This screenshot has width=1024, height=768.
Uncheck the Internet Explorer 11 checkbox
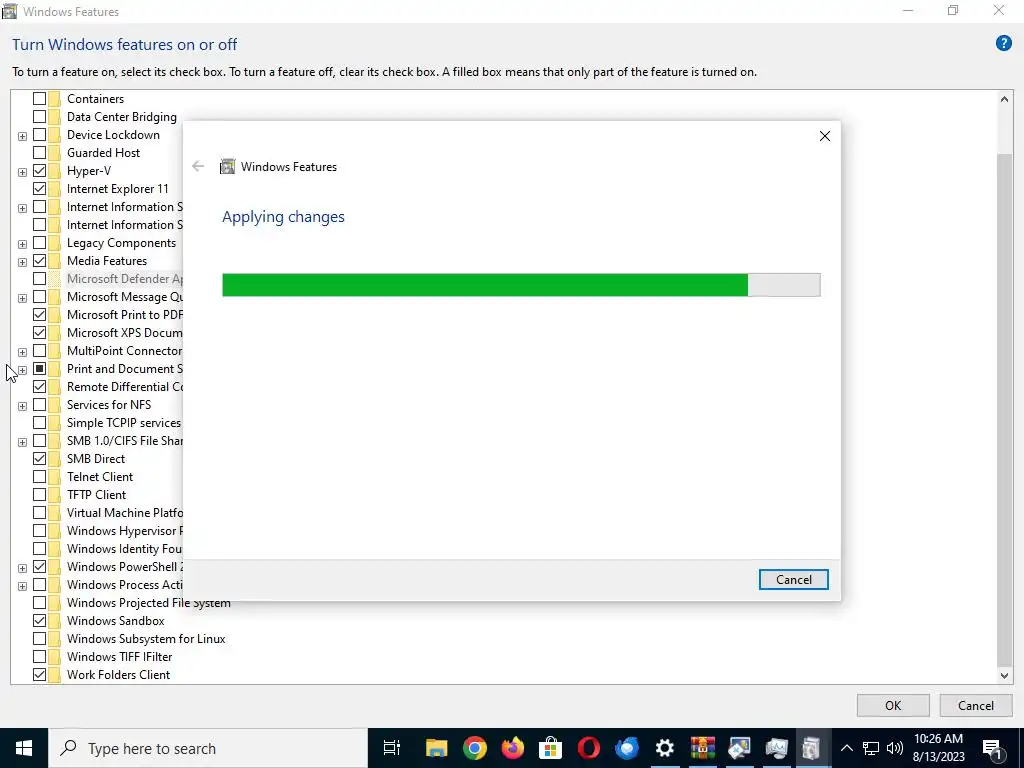pos(39,189)
